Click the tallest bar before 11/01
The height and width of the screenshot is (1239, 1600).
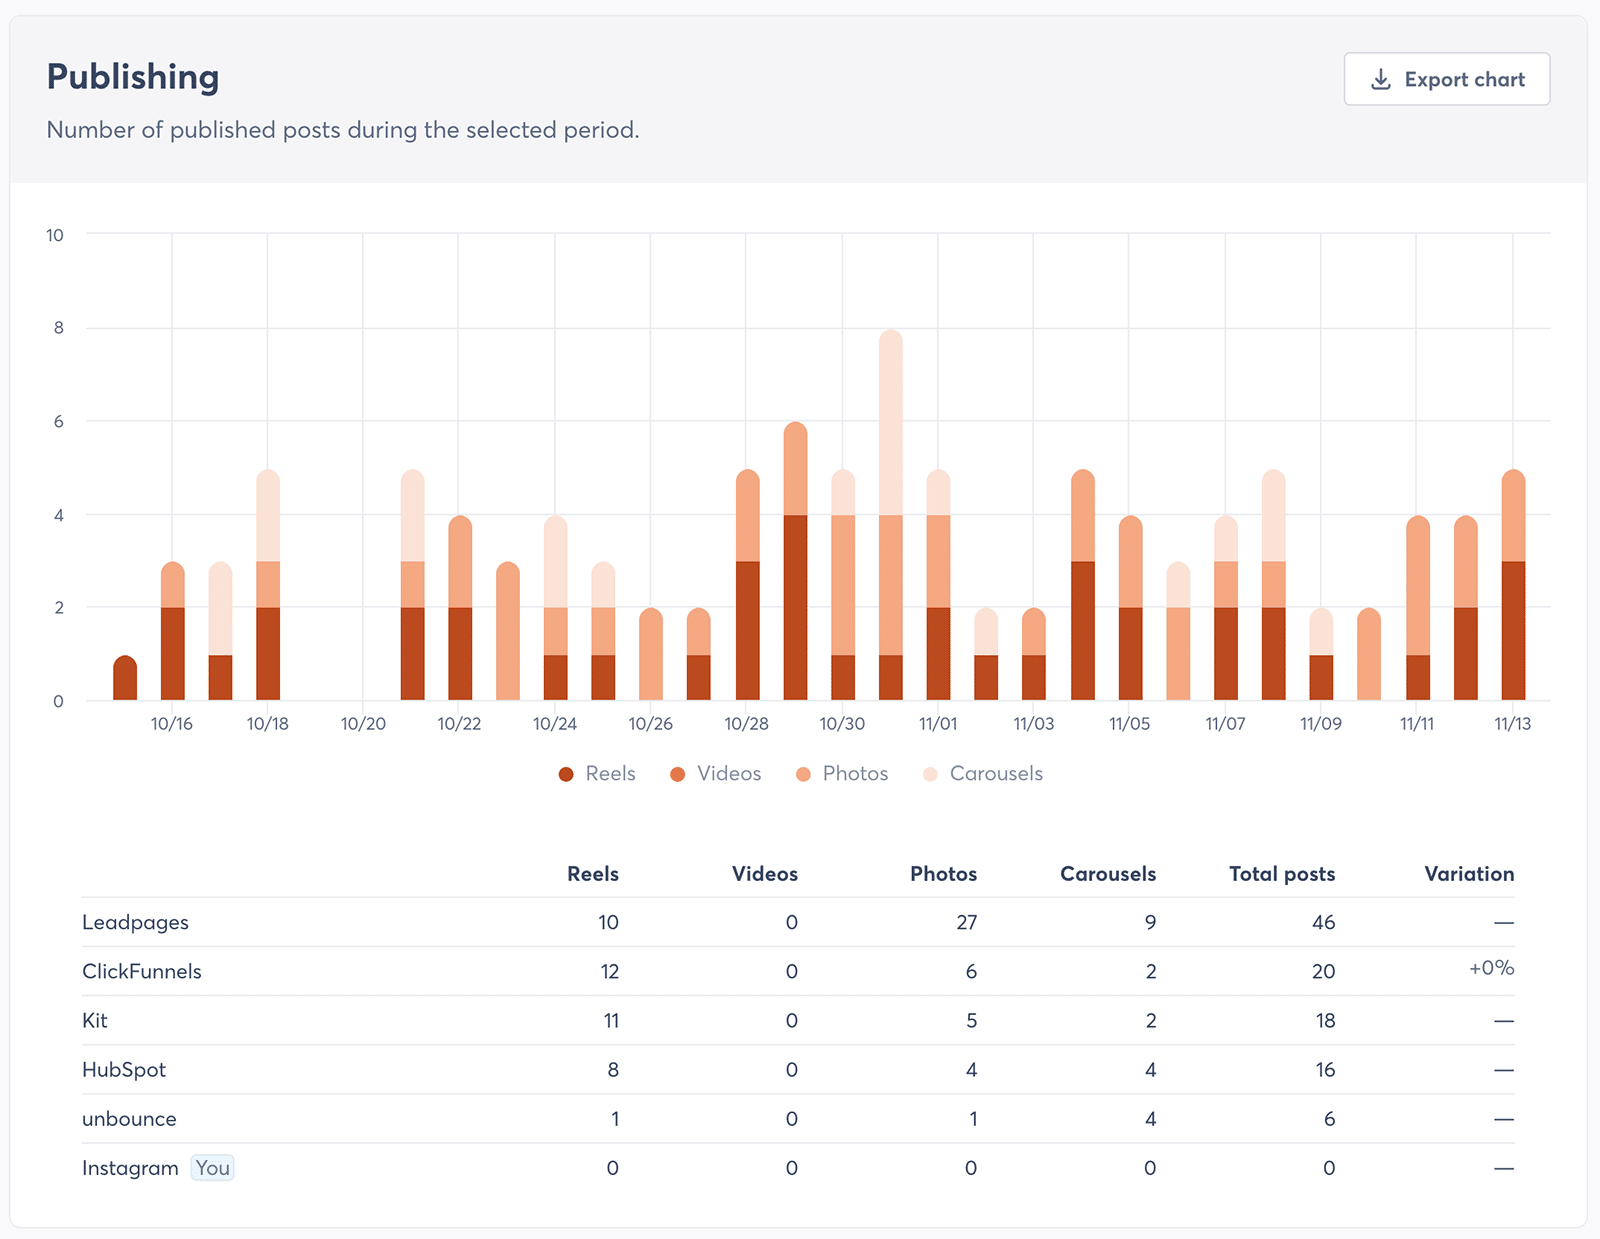(x=891, y=514)
